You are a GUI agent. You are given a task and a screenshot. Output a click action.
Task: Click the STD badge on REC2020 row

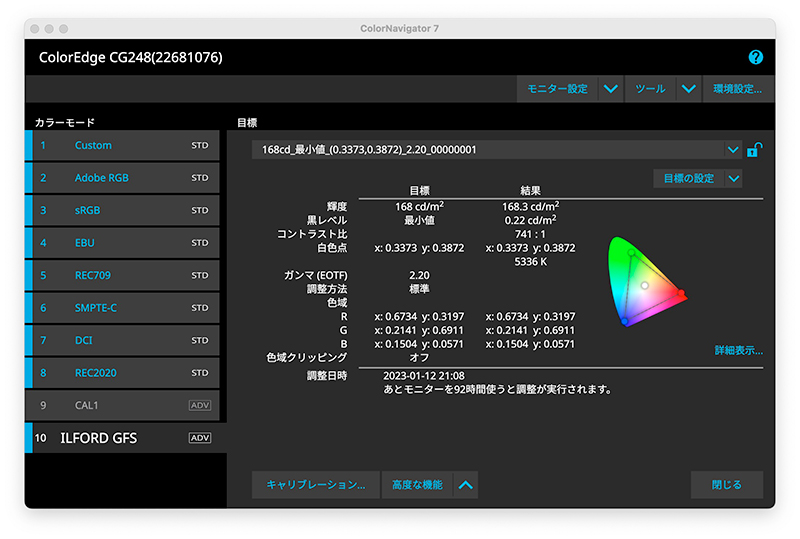point(200,373)
